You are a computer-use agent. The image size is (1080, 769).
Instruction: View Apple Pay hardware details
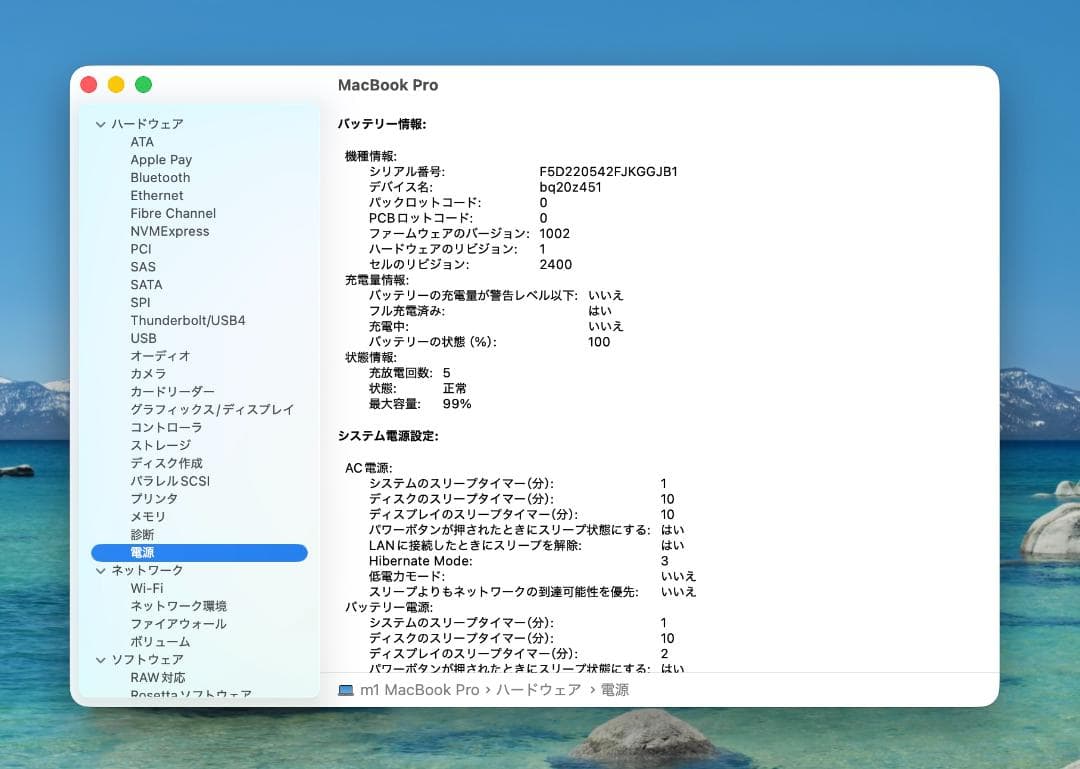tap(161, 159)
